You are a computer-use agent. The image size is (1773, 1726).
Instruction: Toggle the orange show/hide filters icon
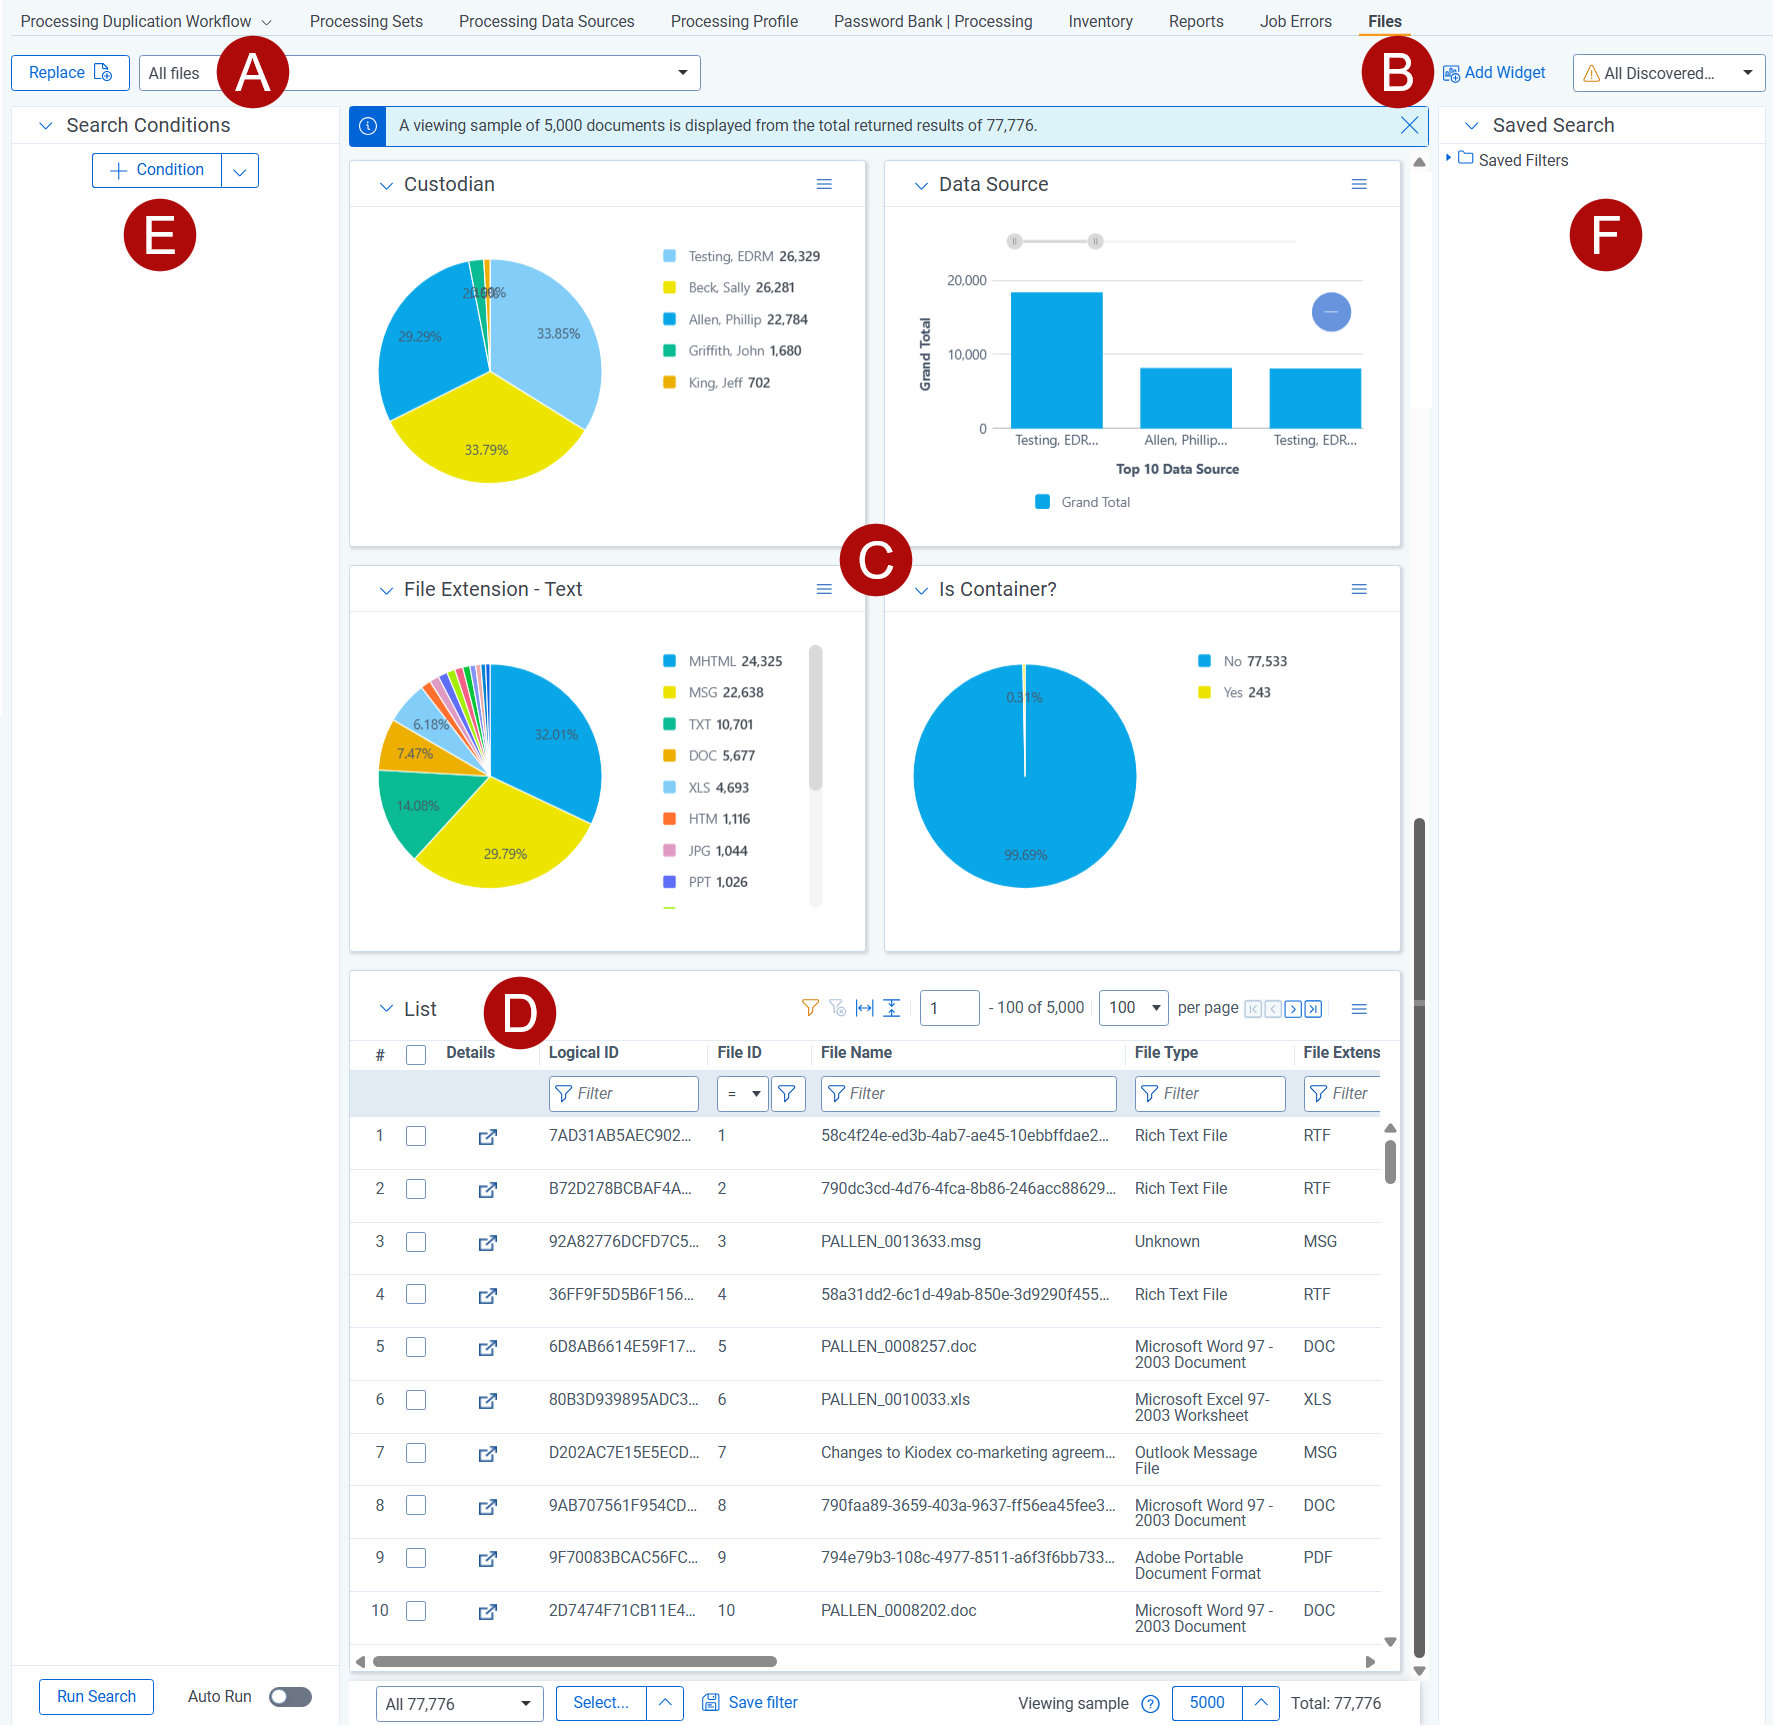[x=810, y=1008]
